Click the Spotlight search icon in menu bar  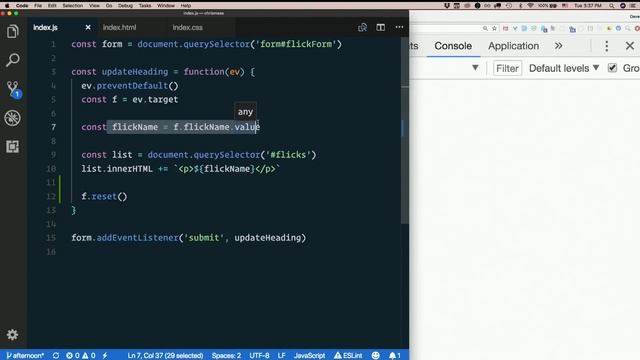[611, 6]
